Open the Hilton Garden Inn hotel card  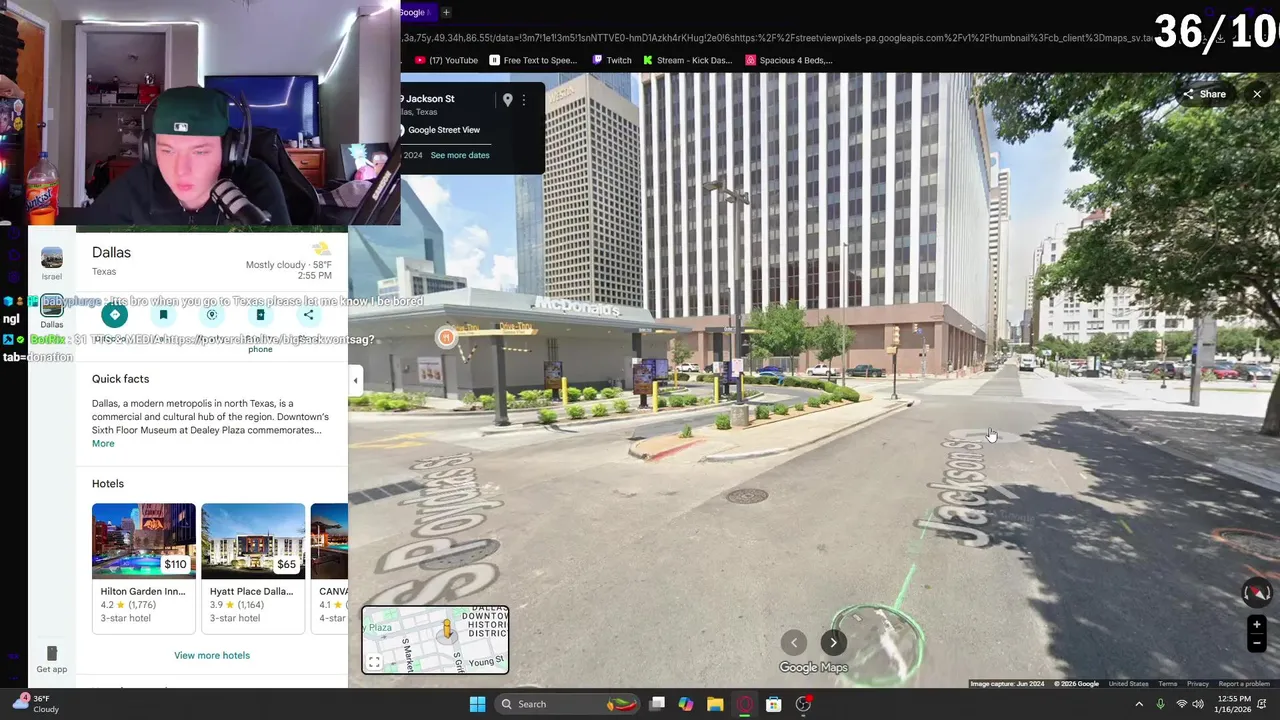click(x=144, y=568)
